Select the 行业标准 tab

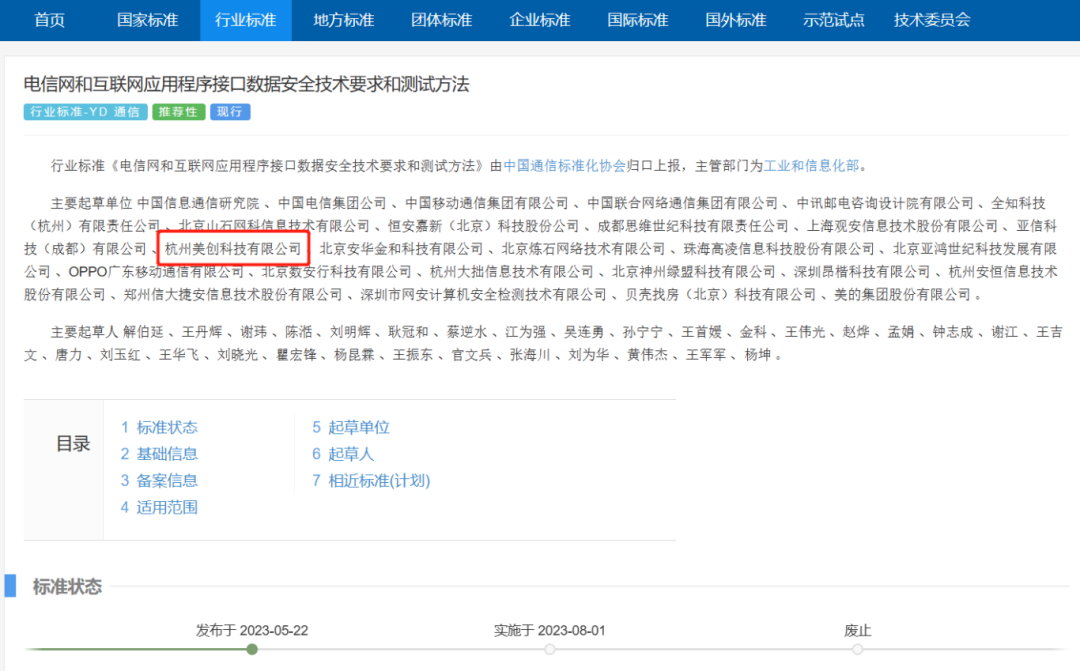(246, 20)
